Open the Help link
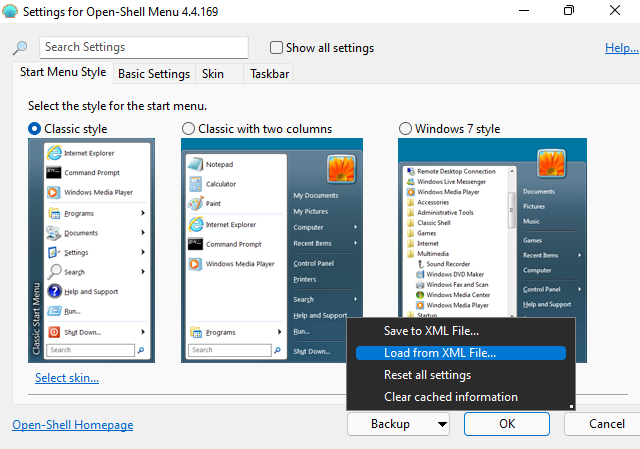Image resolution: width=640 pixels, height=449 pixels. (x=622, y=48)
